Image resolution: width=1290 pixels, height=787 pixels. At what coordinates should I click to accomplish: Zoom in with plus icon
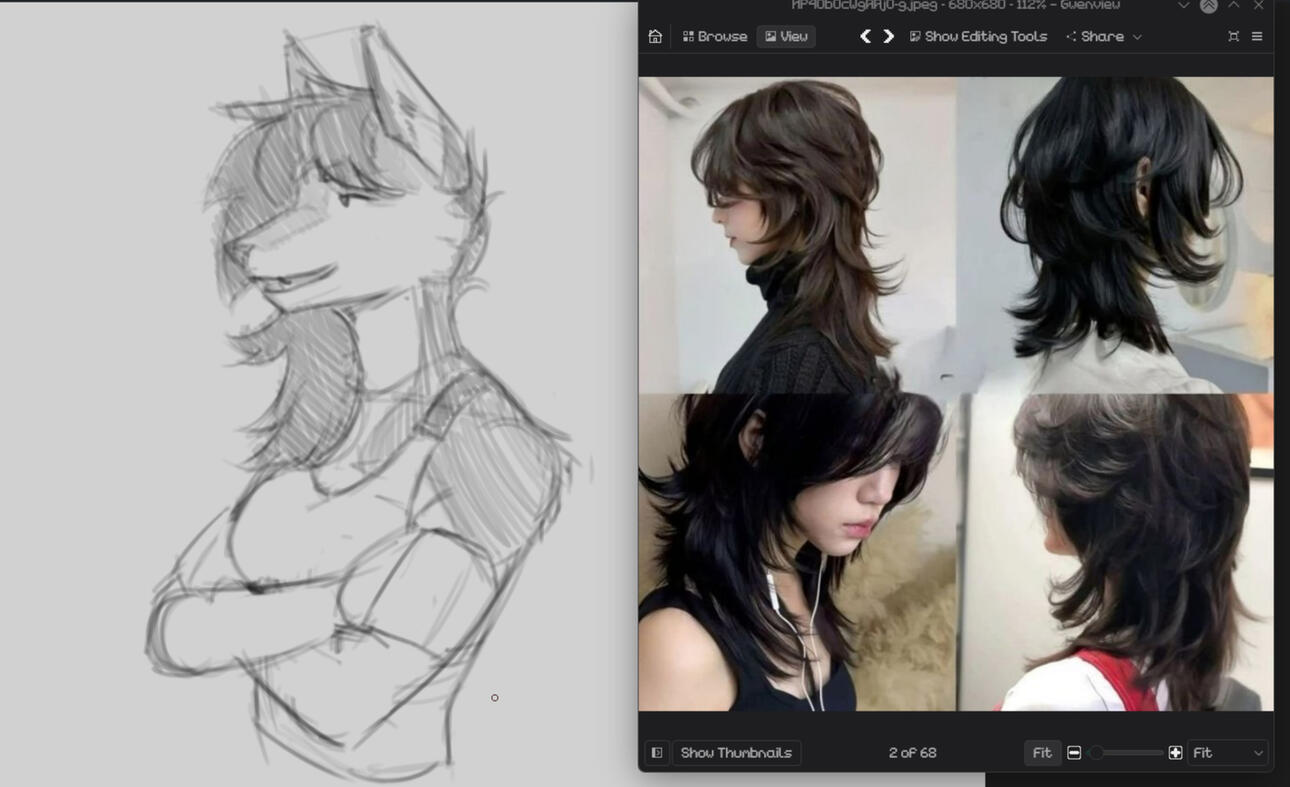[1175, 752]
